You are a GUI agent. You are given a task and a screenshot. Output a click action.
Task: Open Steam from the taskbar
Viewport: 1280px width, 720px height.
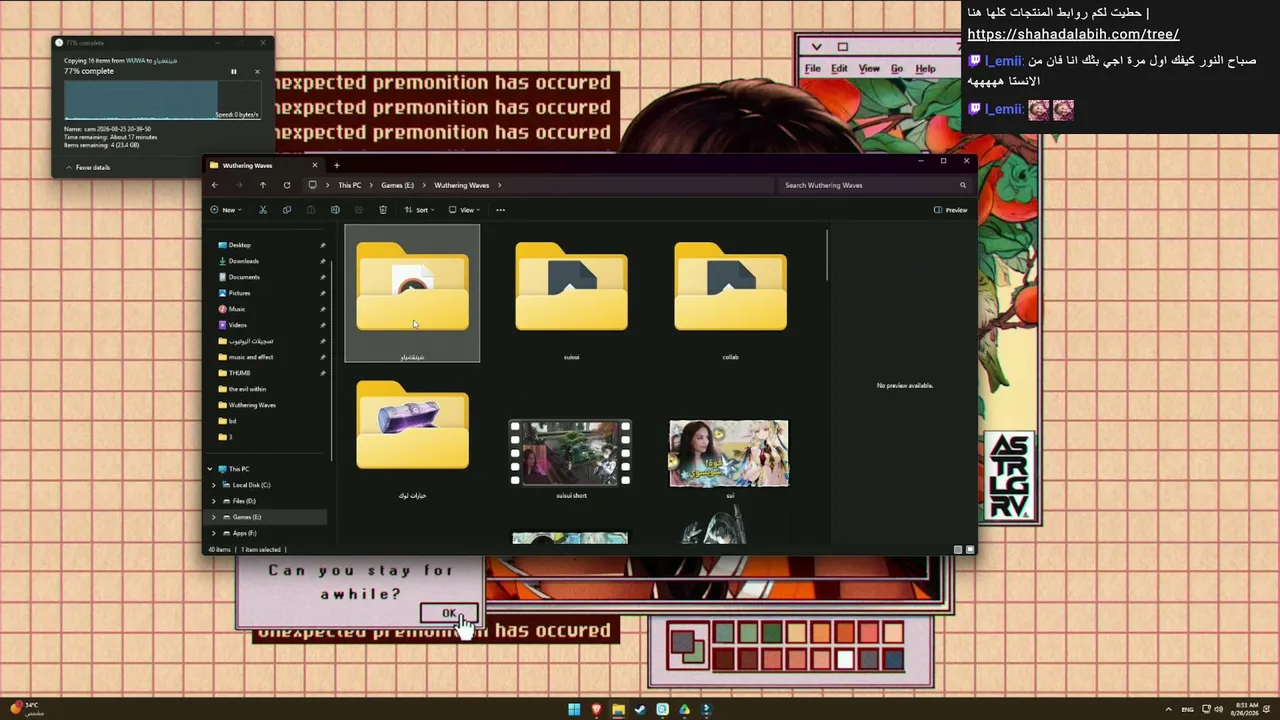640,710
